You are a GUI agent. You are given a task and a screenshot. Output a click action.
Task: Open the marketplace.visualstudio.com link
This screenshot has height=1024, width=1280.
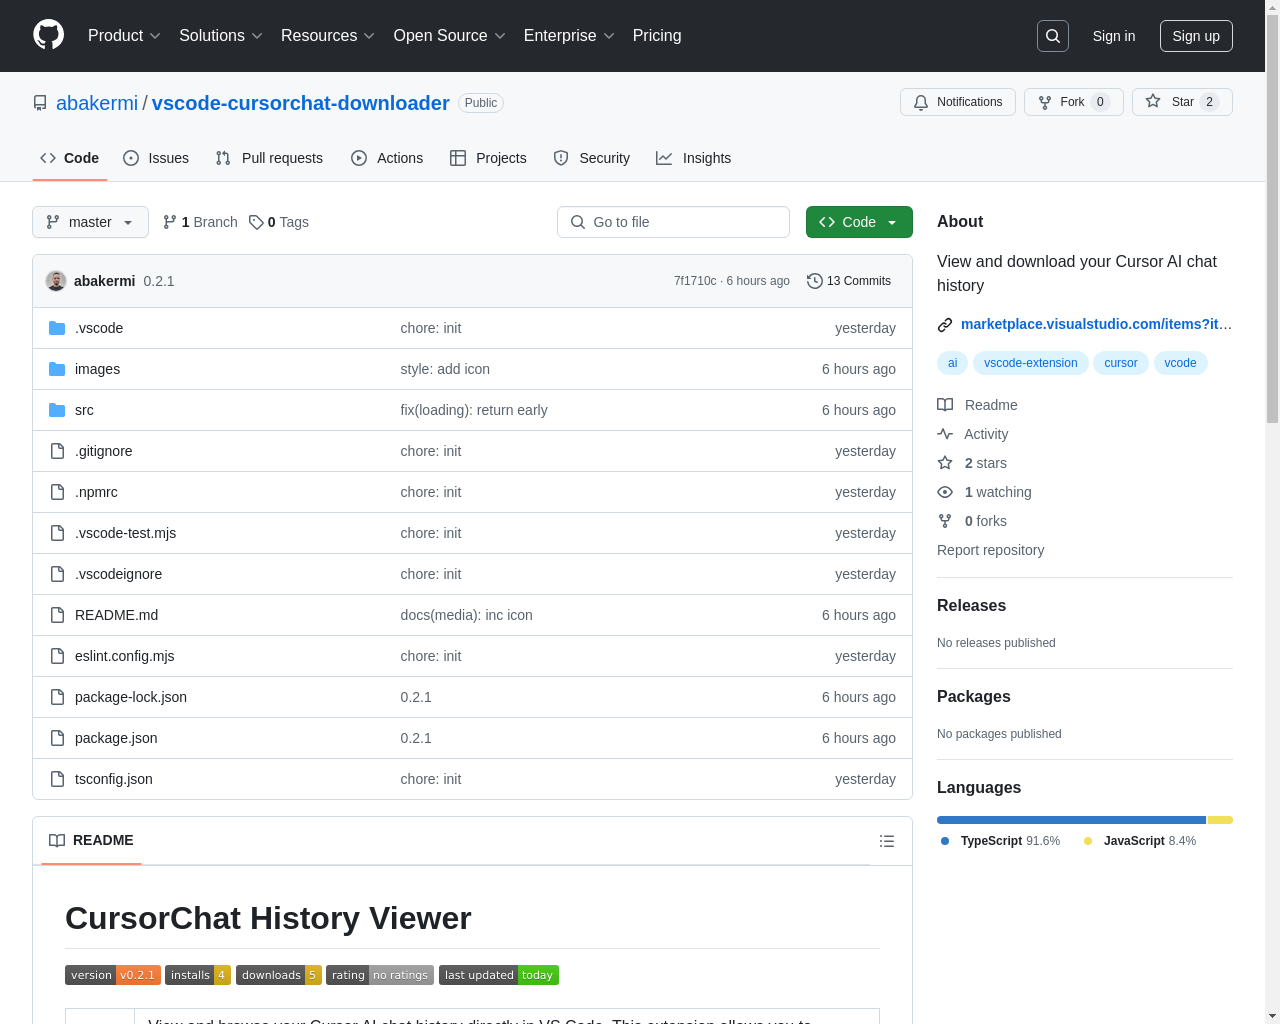pos(1096,324)
